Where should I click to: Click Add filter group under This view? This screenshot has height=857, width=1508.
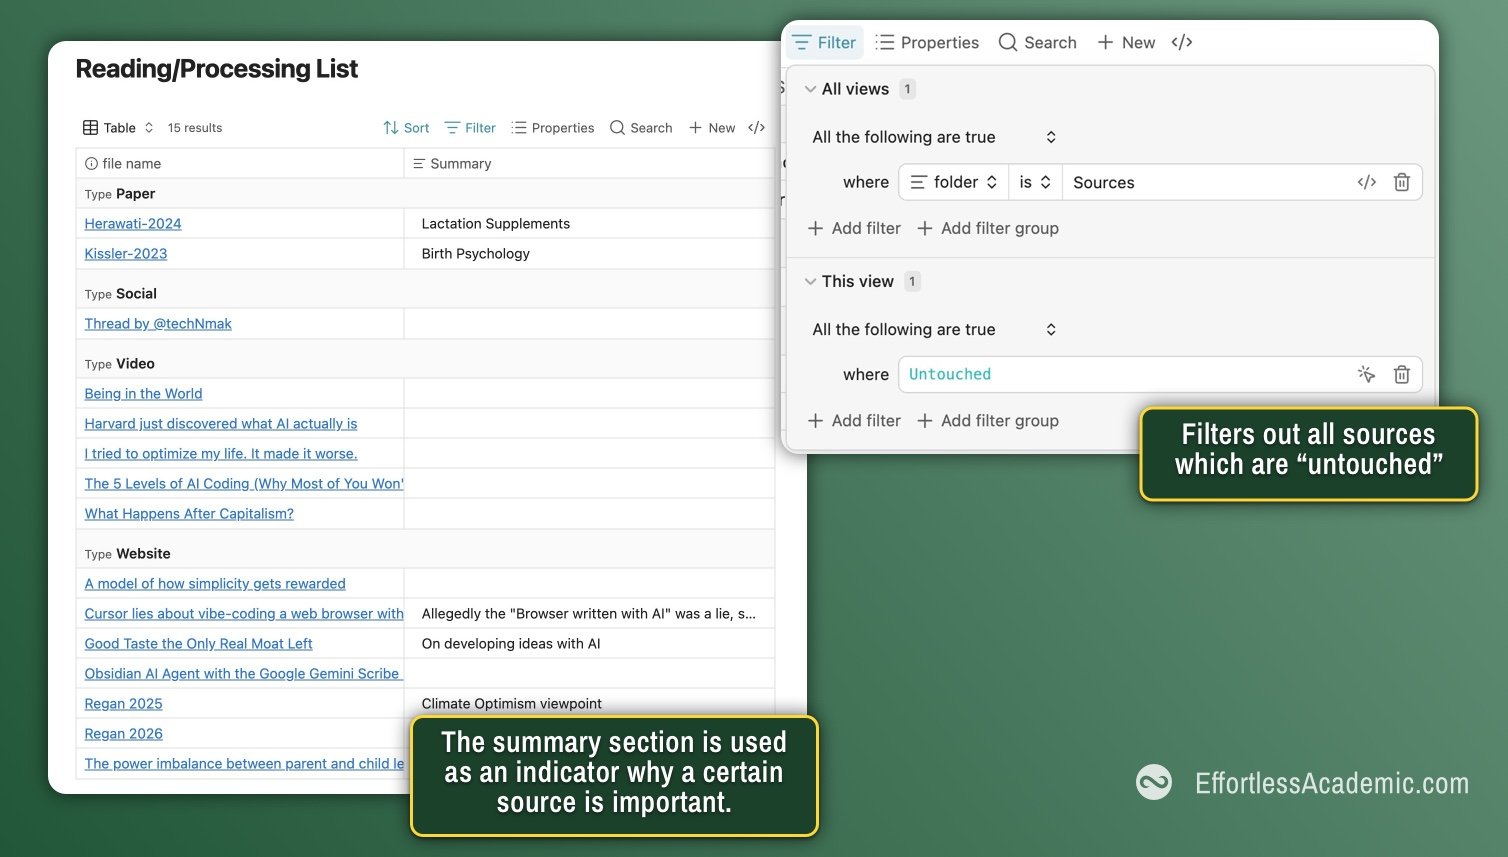pyautogui.click(x=988, y=421)
